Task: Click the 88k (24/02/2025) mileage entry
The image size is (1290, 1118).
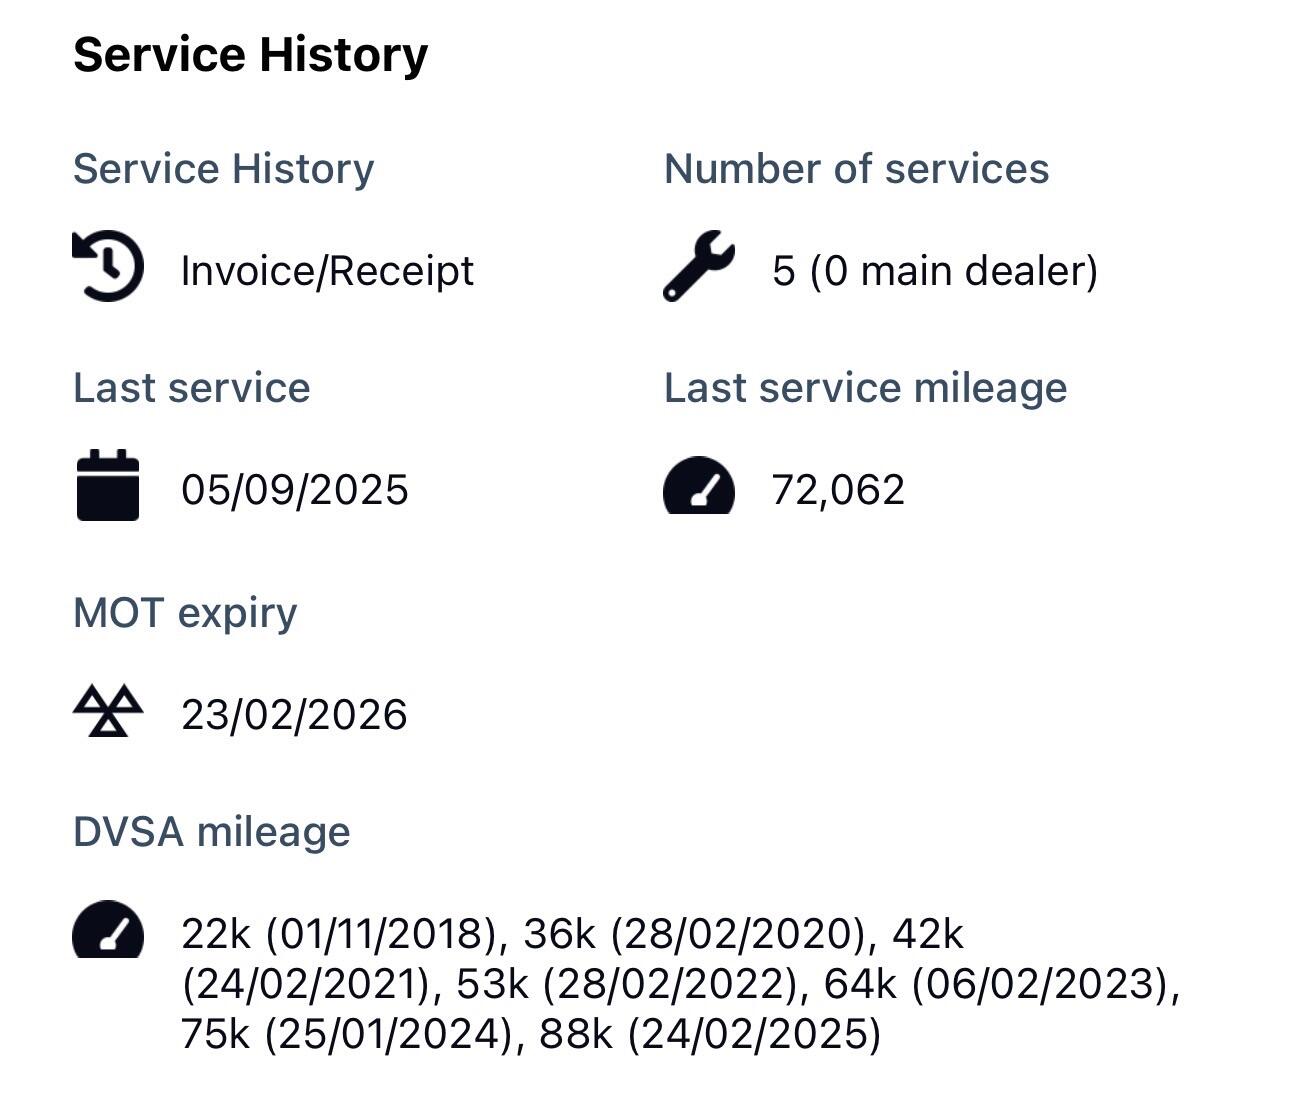Action: [x=710, y=1034]
